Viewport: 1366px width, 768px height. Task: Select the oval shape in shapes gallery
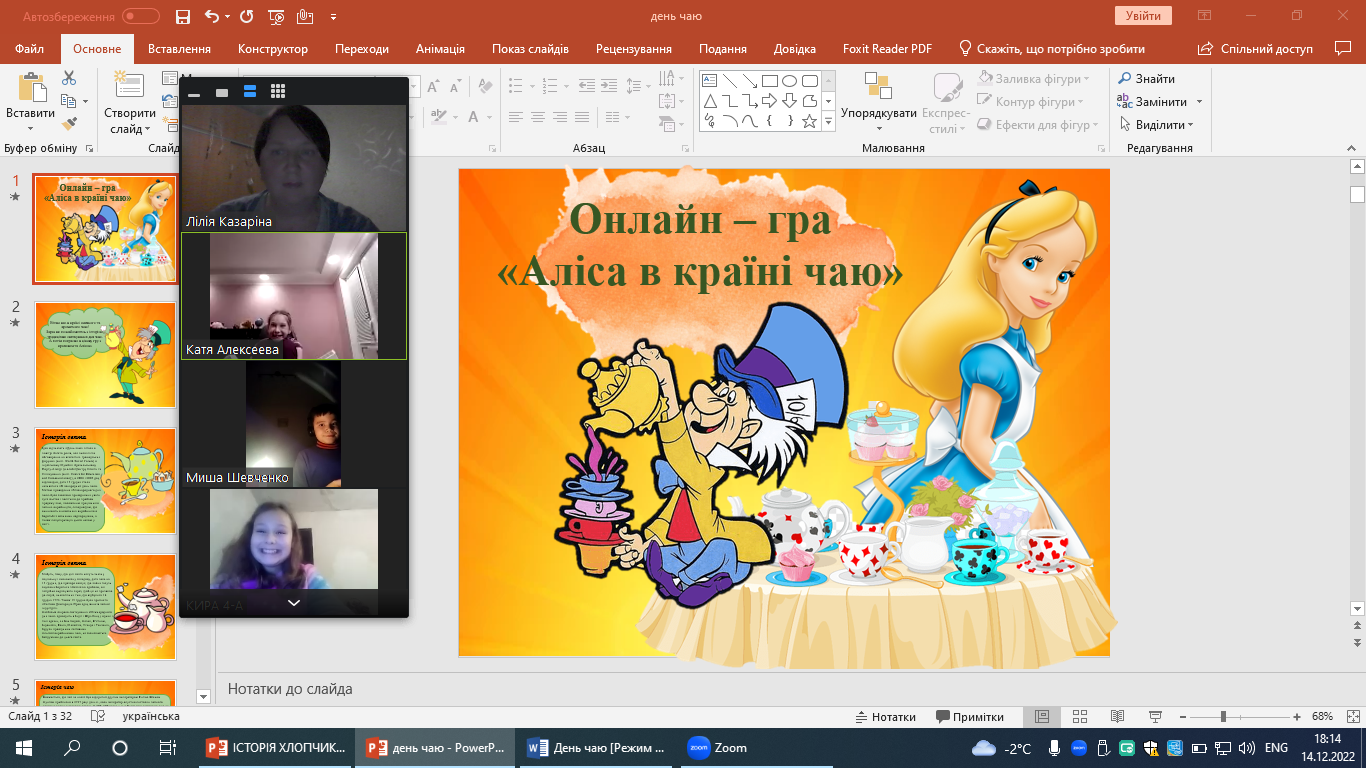pos(789,81)
